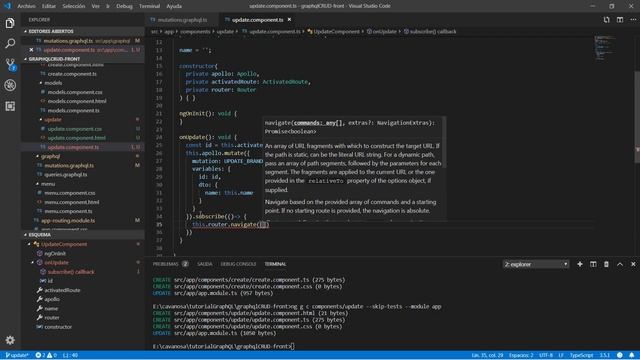This screenshot has width=640, height=360.
Task: Click the terminal command prompt line
Action: point(223,346)
